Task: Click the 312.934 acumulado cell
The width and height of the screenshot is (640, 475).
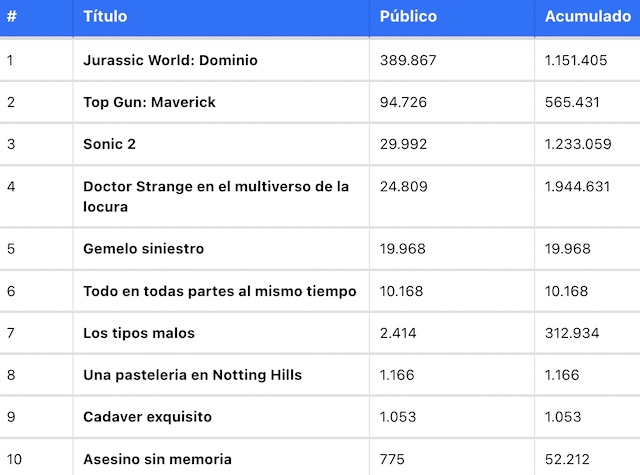Action: tap(572, 333)
